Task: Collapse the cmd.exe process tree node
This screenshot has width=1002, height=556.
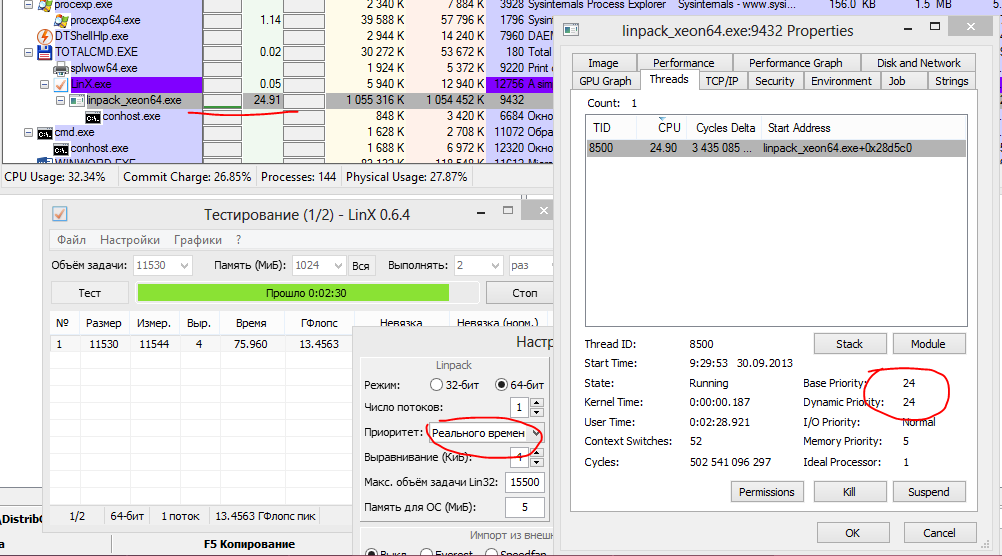Action: [x=28, y=132]
